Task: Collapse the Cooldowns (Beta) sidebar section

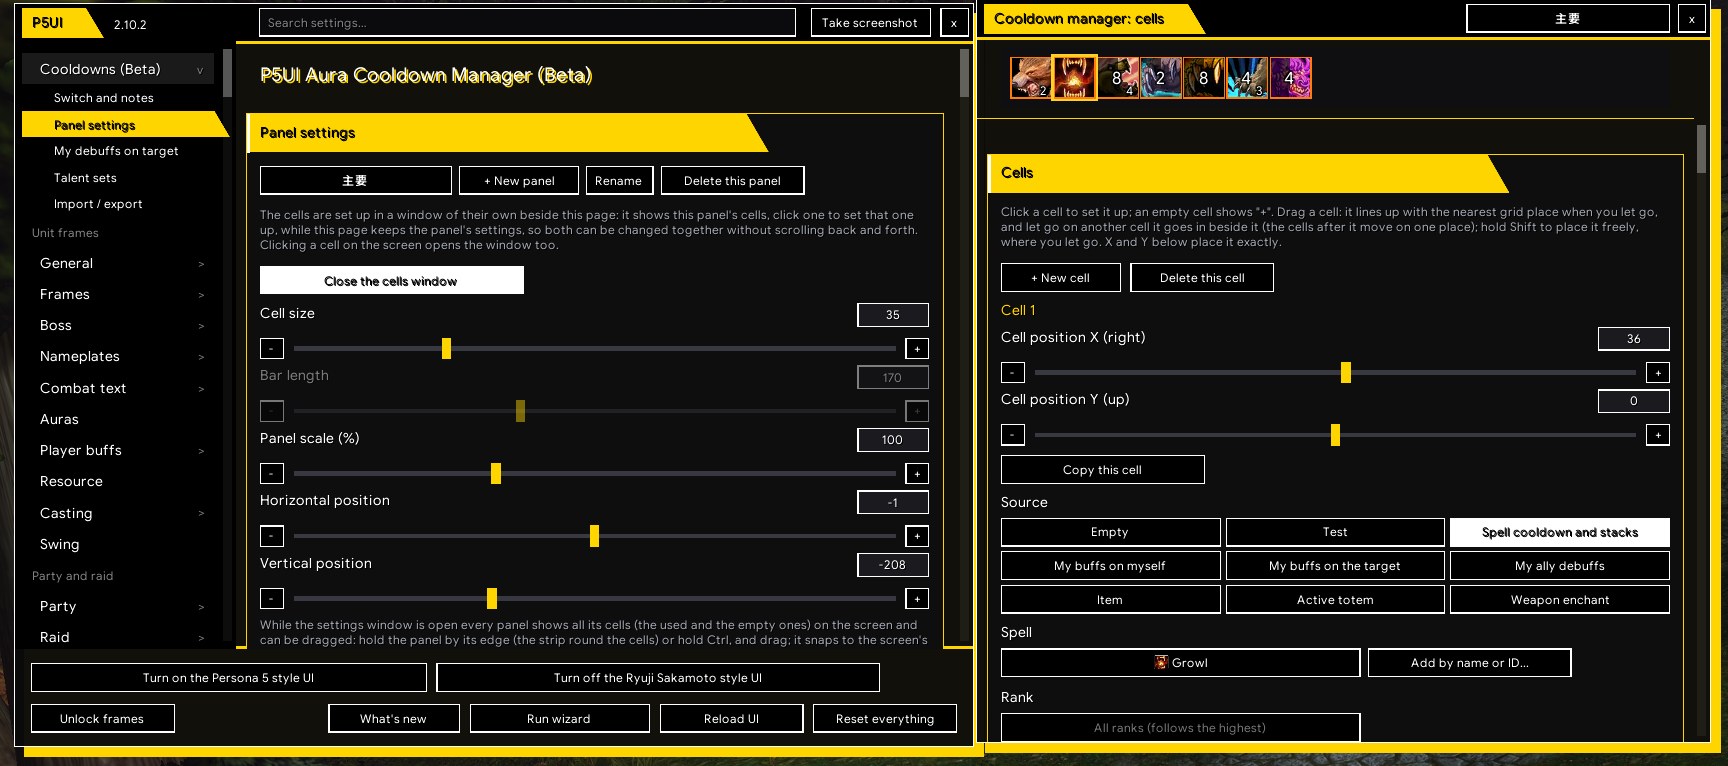Action: [118, 69]
